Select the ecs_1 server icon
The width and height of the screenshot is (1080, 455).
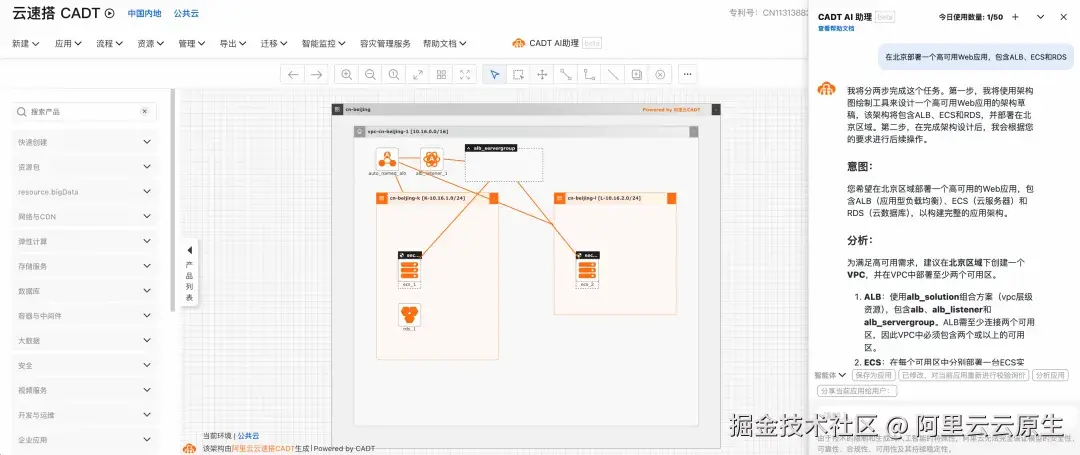coord(409,269)
